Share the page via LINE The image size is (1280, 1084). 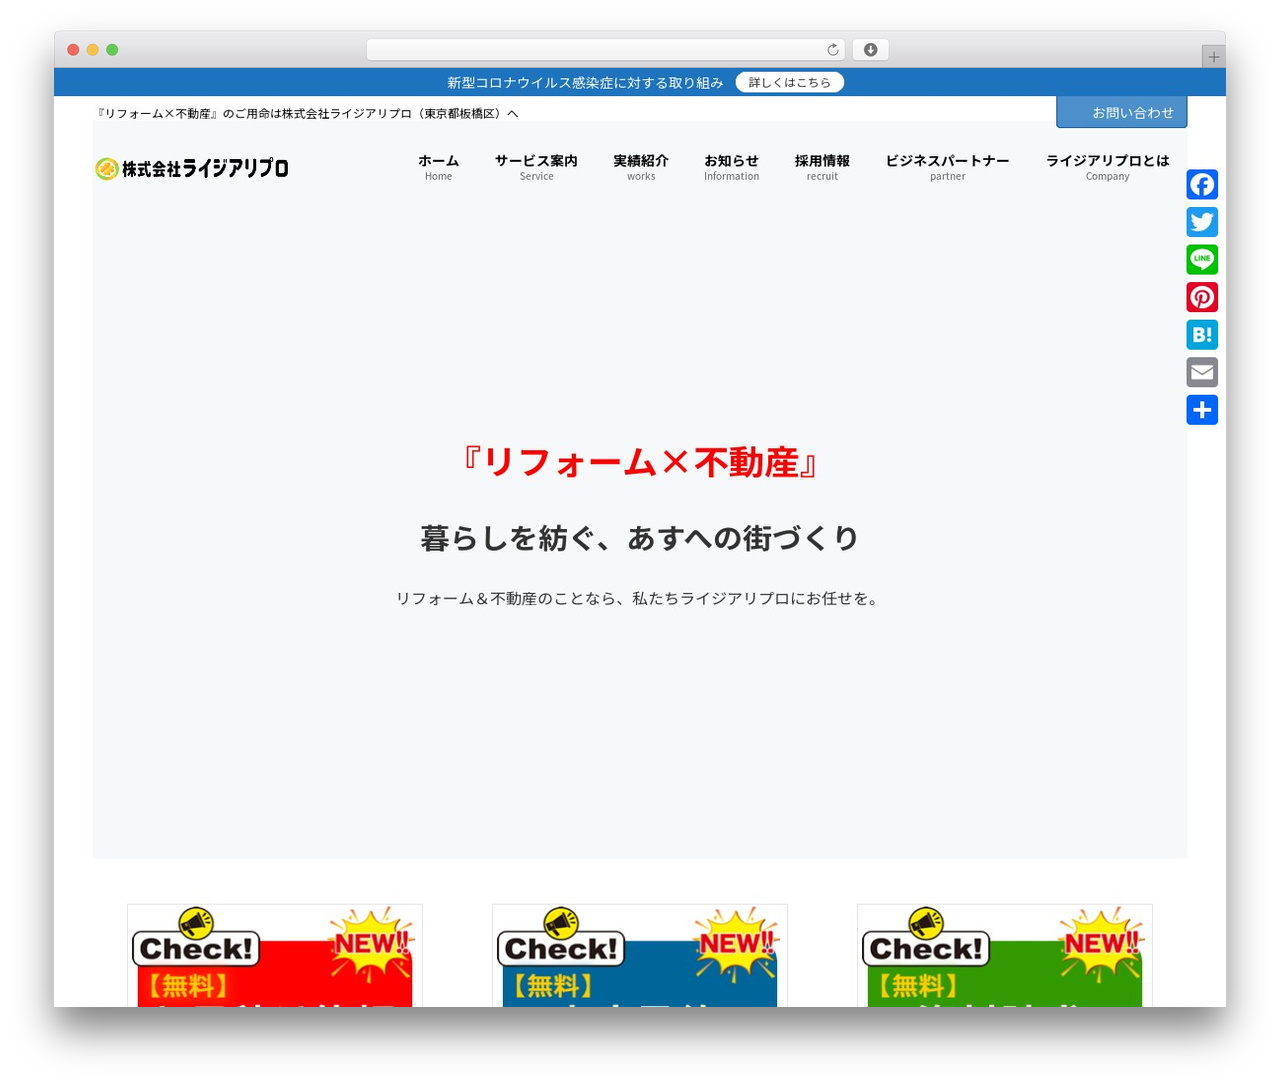(x=1202, y=260)
